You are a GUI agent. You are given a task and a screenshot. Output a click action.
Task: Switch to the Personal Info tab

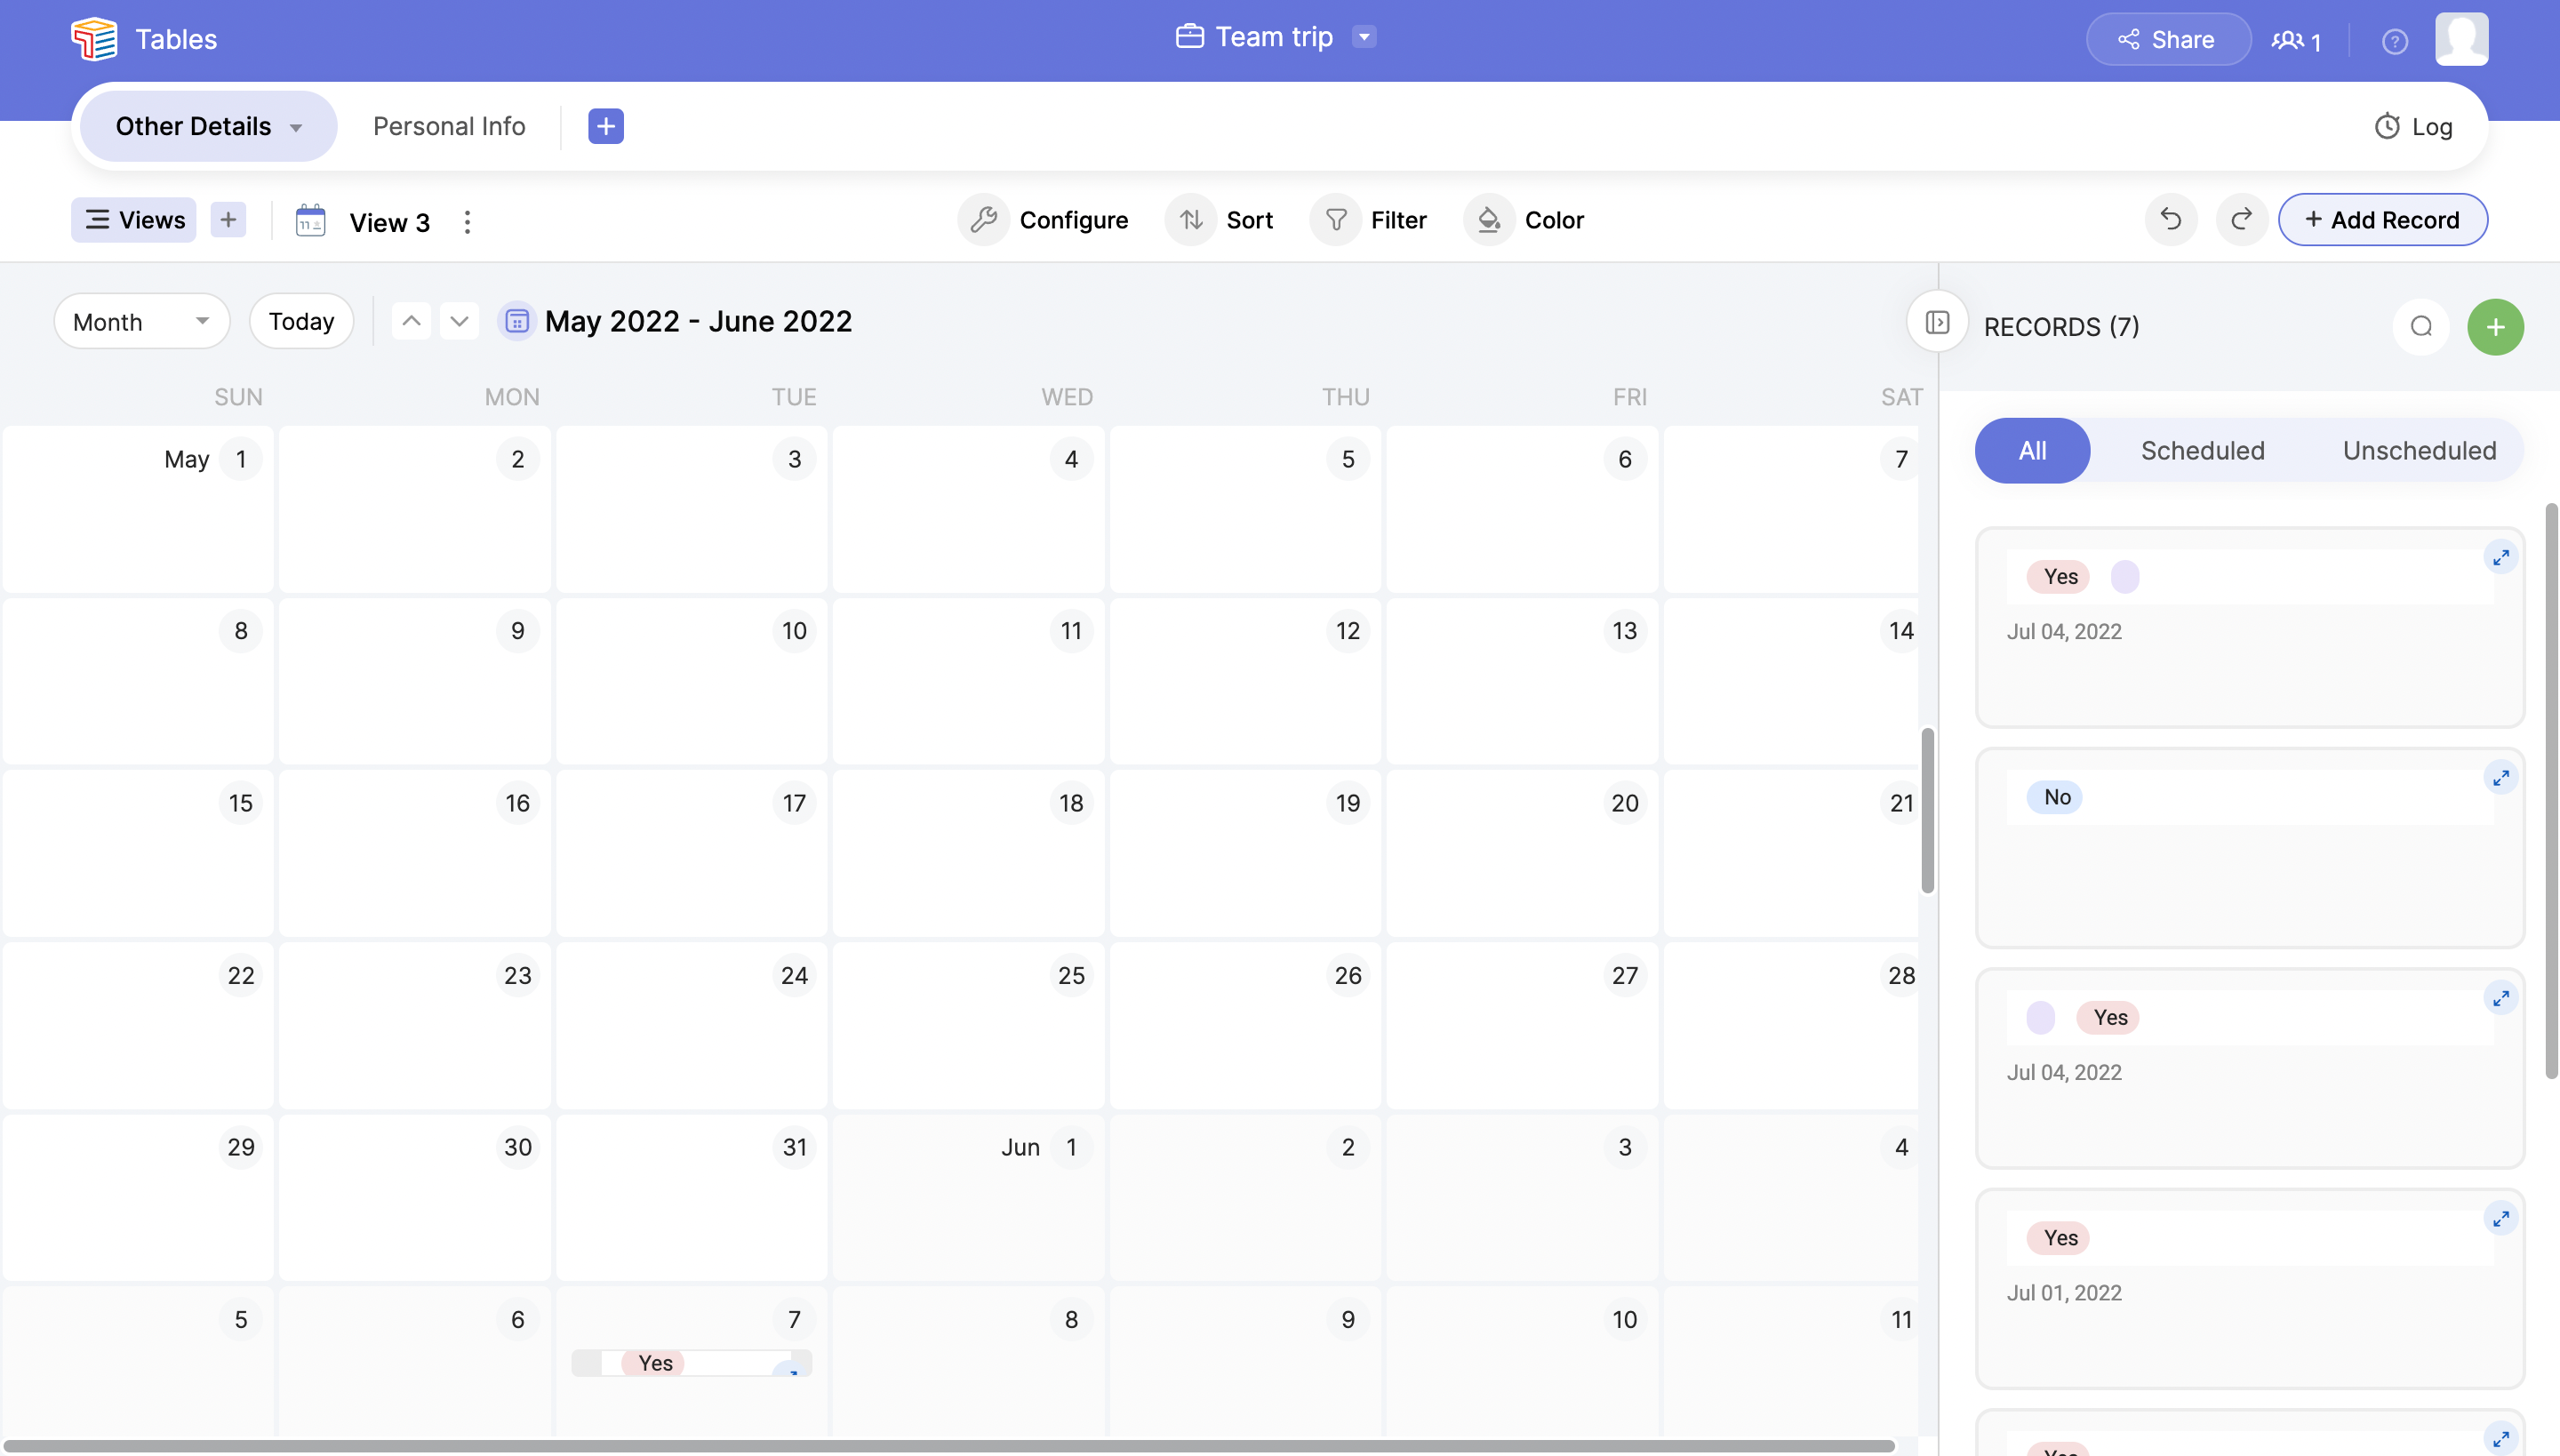pos(449,126)
